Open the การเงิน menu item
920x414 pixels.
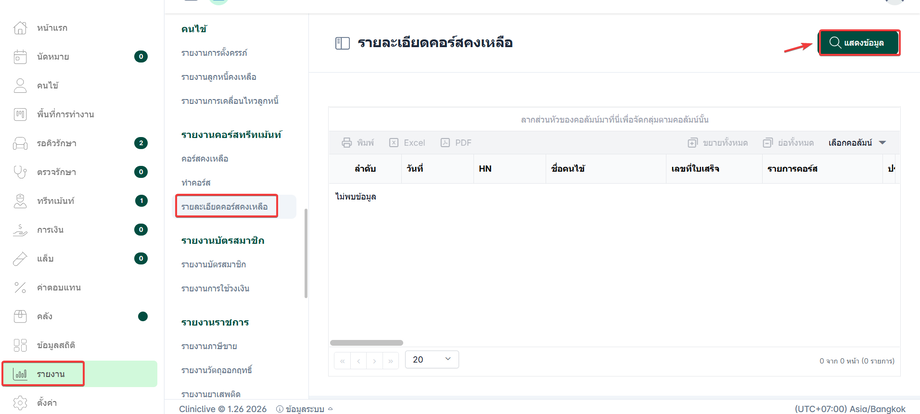pos(80,229)
